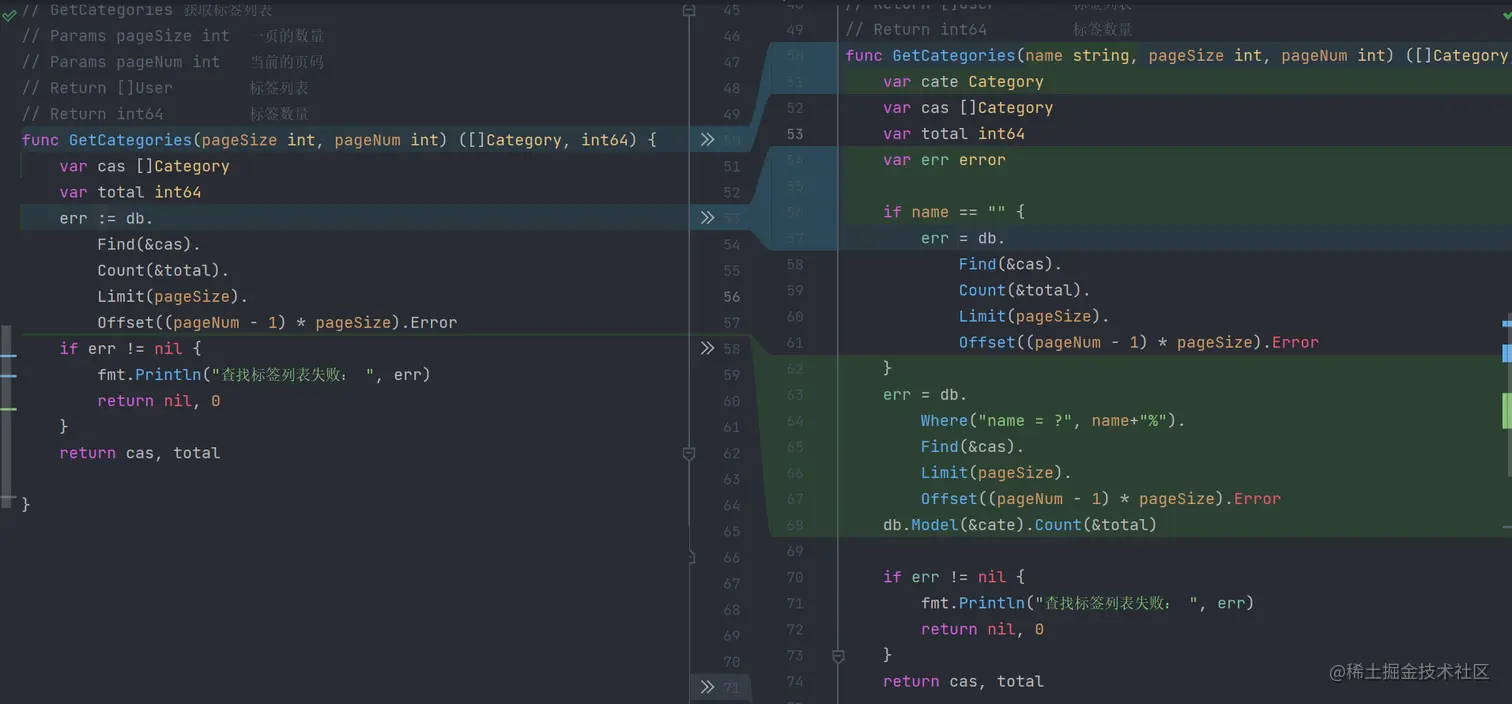Screen dimensions: 1512x704
Task: Click the green change marker in left stripe
Action: (x=8, y=410)
